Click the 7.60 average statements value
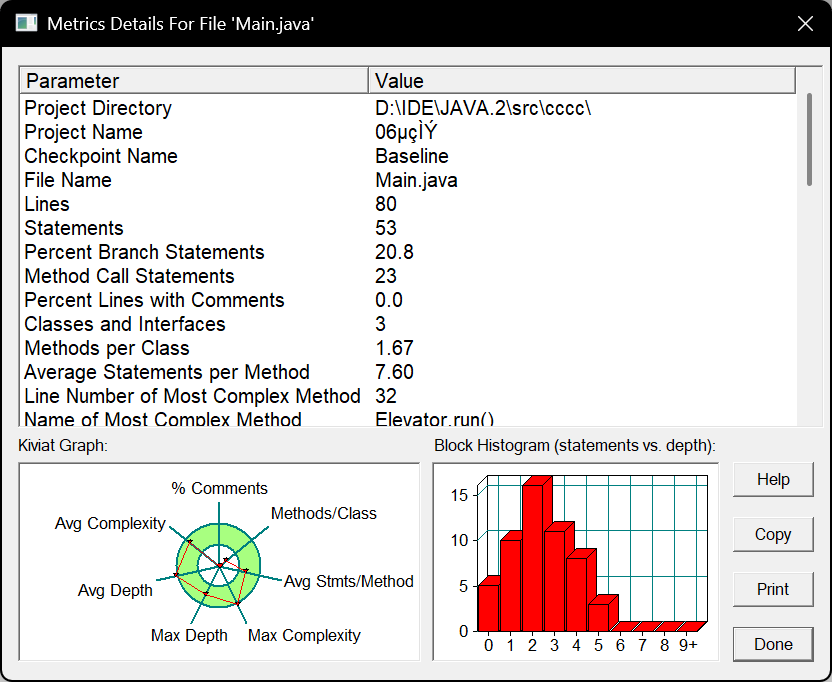The image size is (832, 682). 394,372
